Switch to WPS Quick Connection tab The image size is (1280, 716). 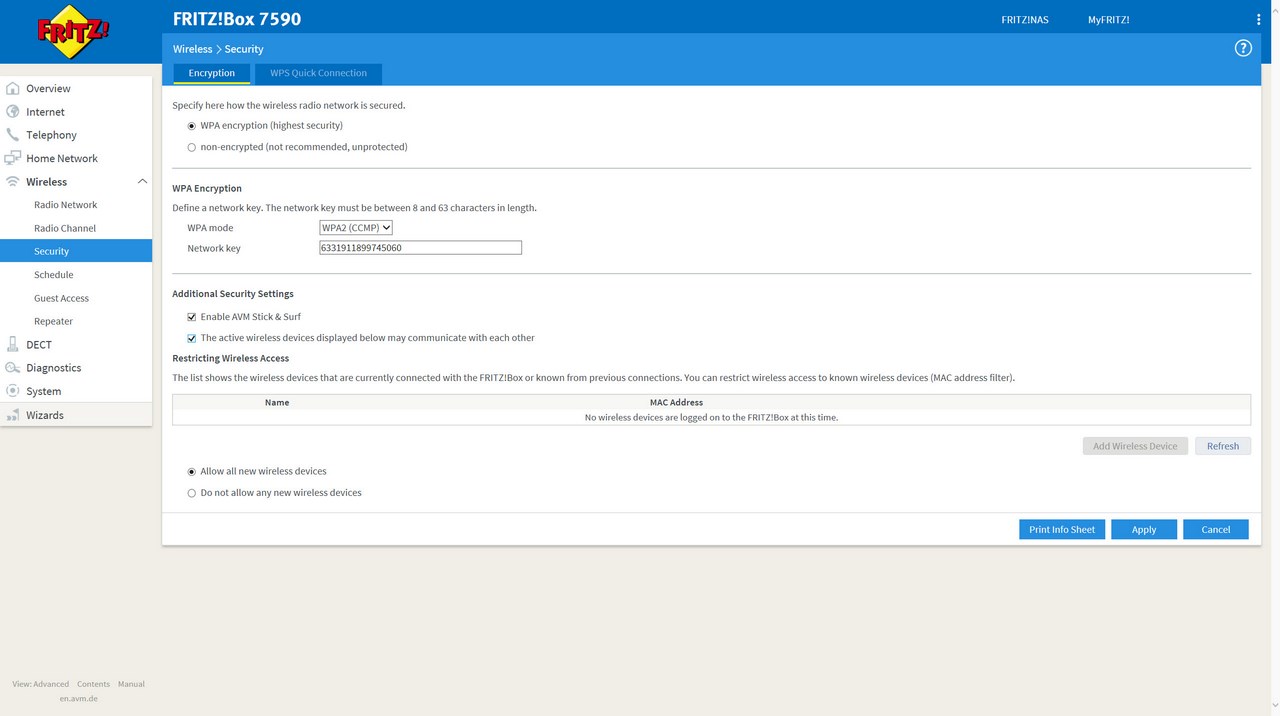pos(318,73)
